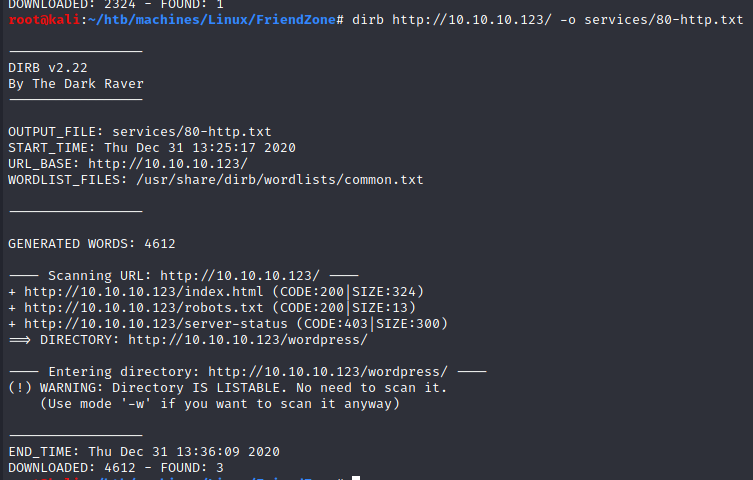This screenshot has height=480, width=753.
Task: Click the START_TIME timestamp line
Action: [152, 148]
